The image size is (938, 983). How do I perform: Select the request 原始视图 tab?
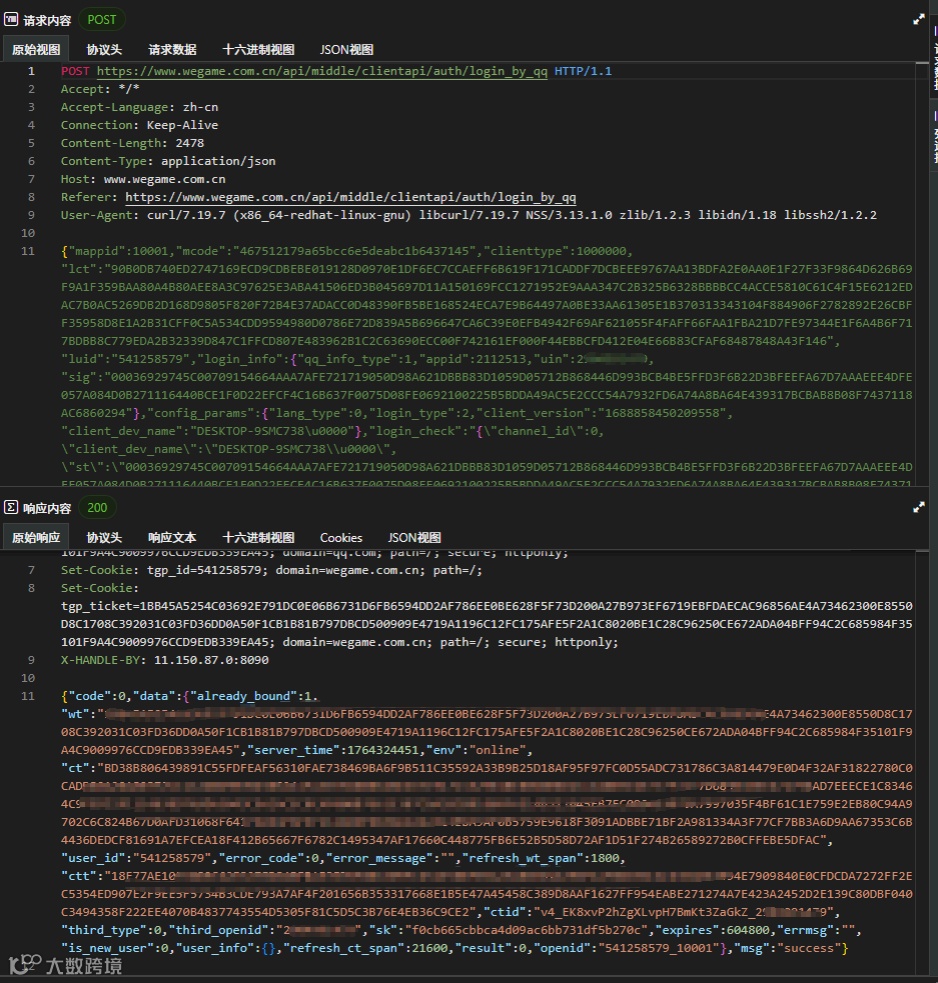click(x=36, y=50)
